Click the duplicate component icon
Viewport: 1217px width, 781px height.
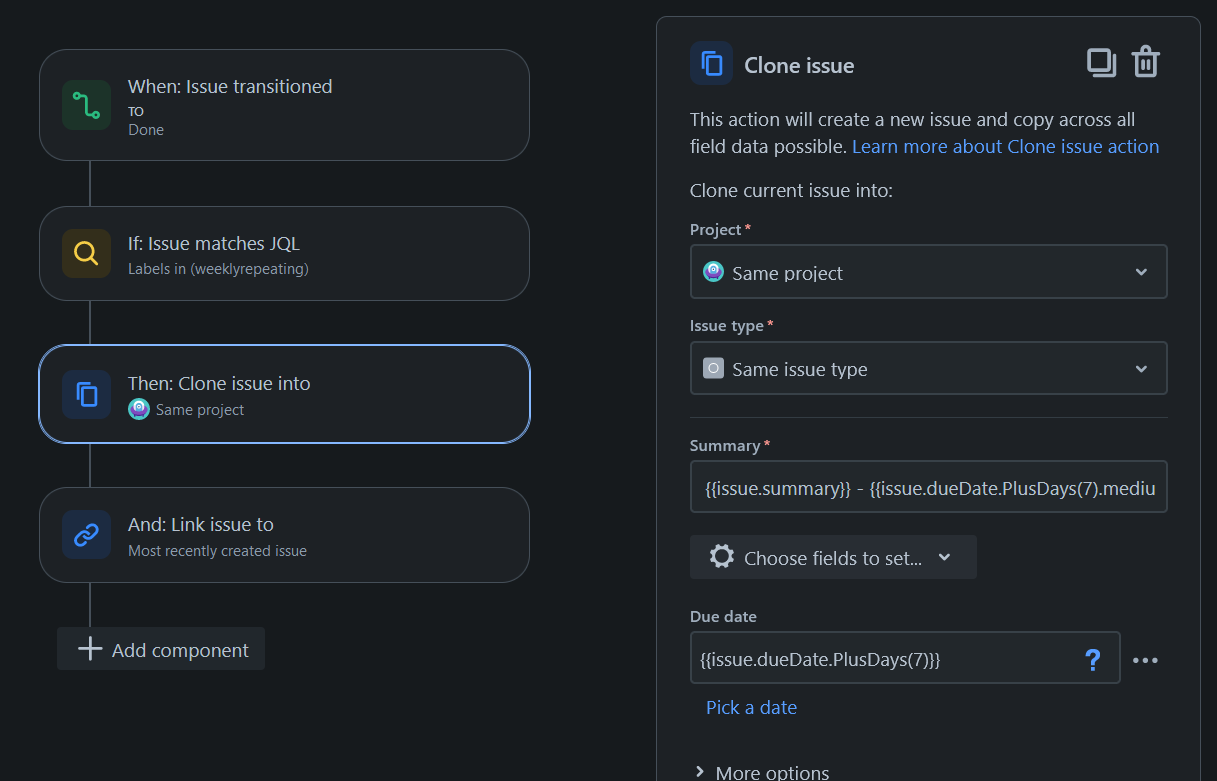point(1101,63)
